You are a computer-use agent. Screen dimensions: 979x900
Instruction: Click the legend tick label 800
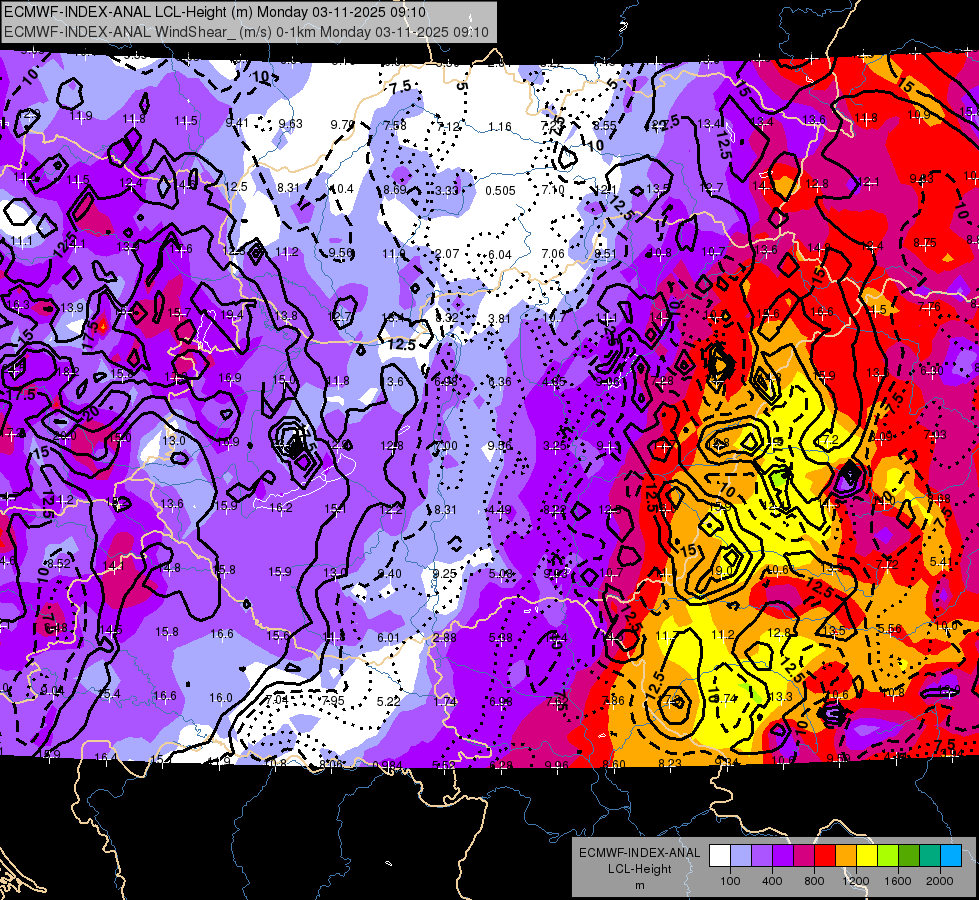pos(814,881)
